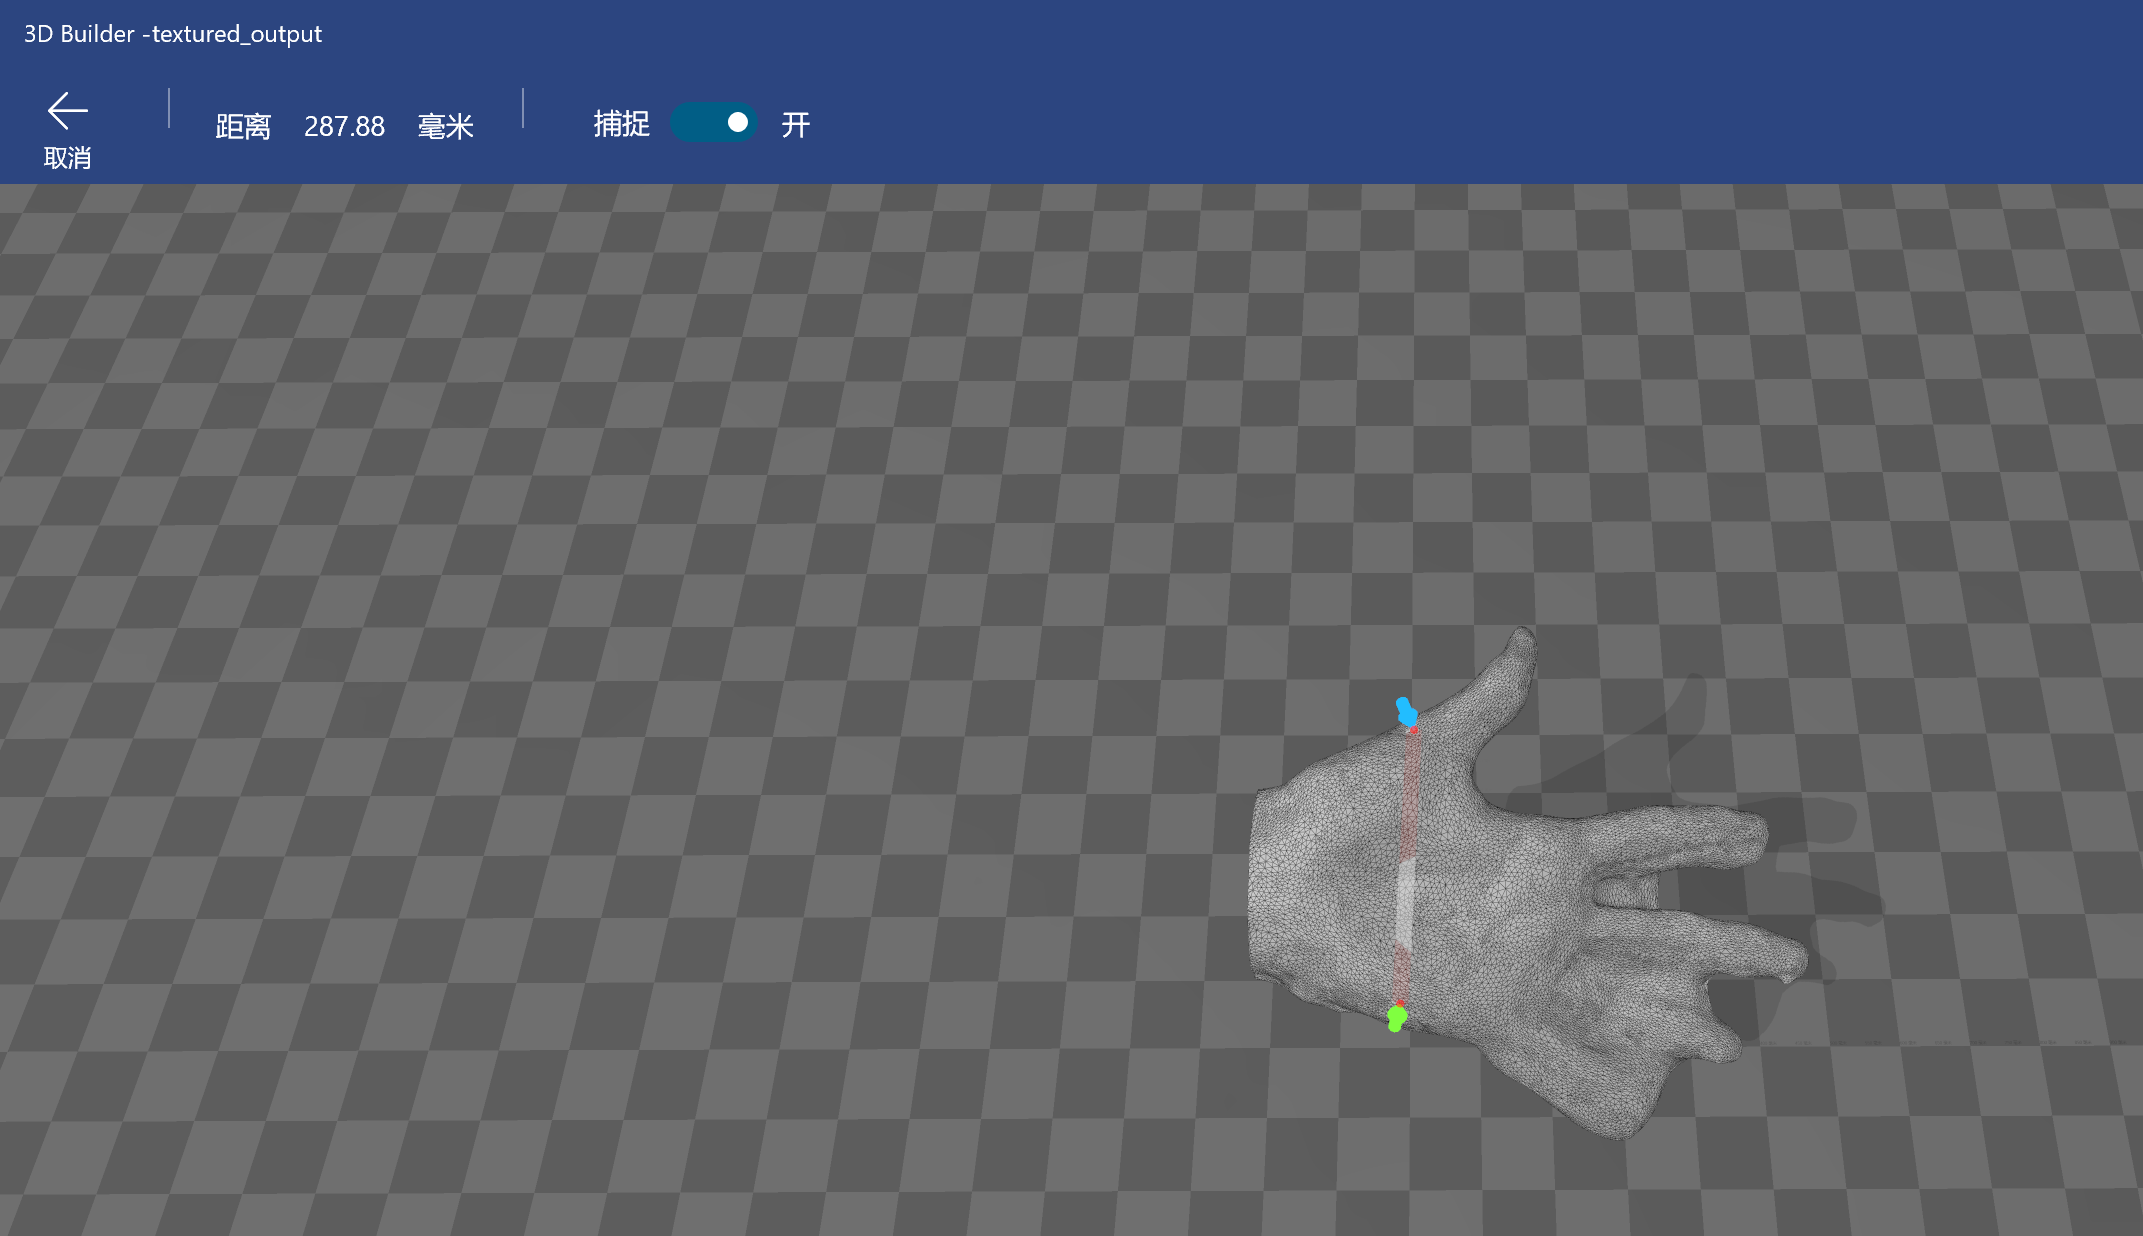Click the thumb tip of hand model
The image size is (2143, 1236).
(x=1522, y=640)
